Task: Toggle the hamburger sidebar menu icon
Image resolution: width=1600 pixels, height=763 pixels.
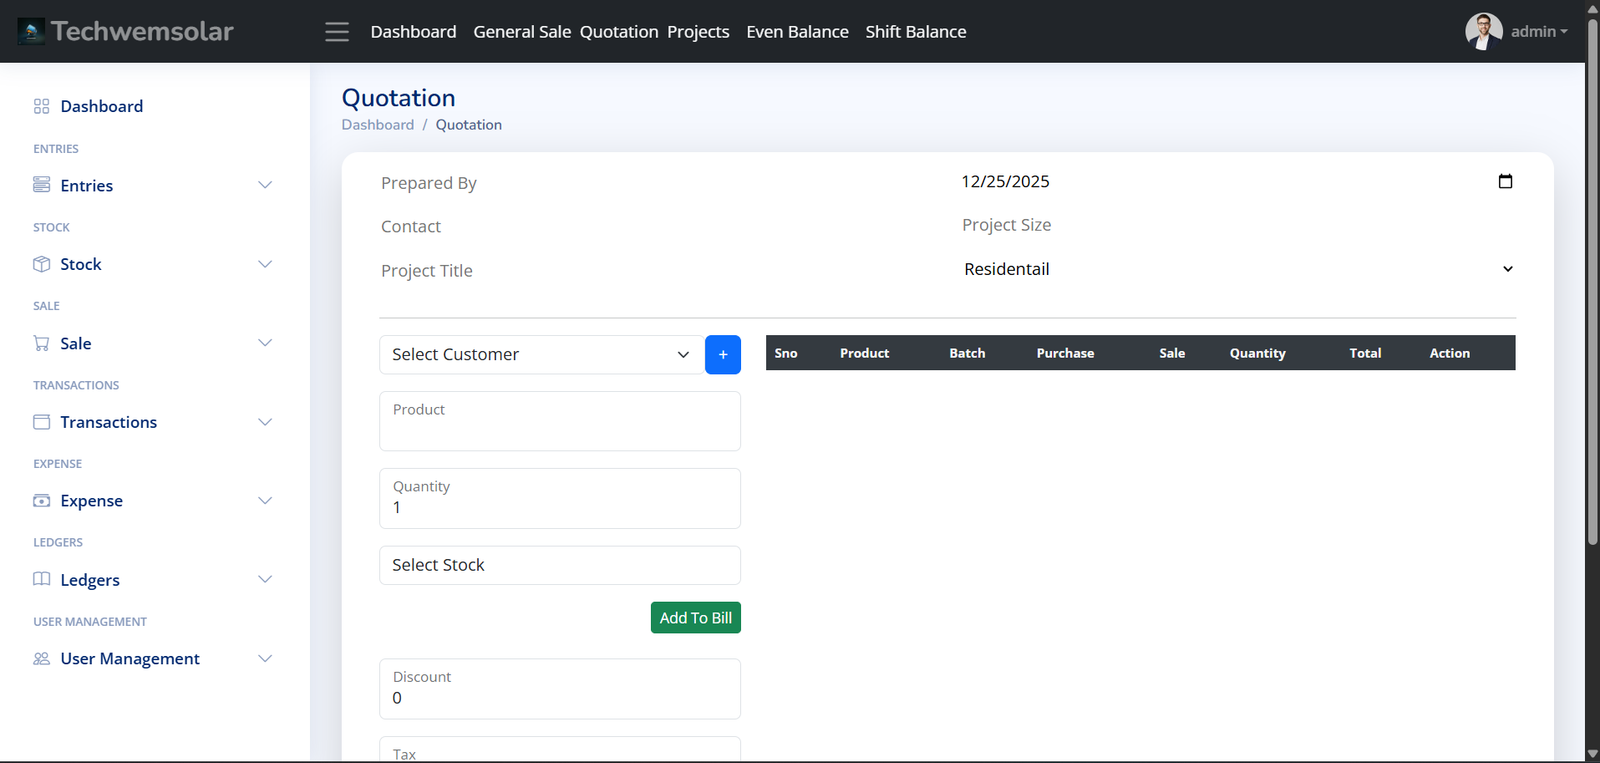Action: (x=337, y=32)
